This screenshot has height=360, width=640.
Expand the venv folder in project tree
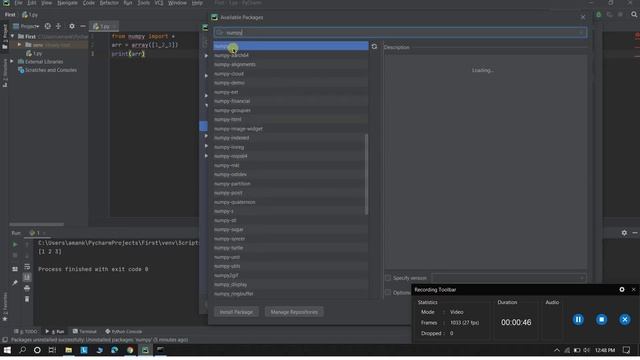(x=19, y=45)
